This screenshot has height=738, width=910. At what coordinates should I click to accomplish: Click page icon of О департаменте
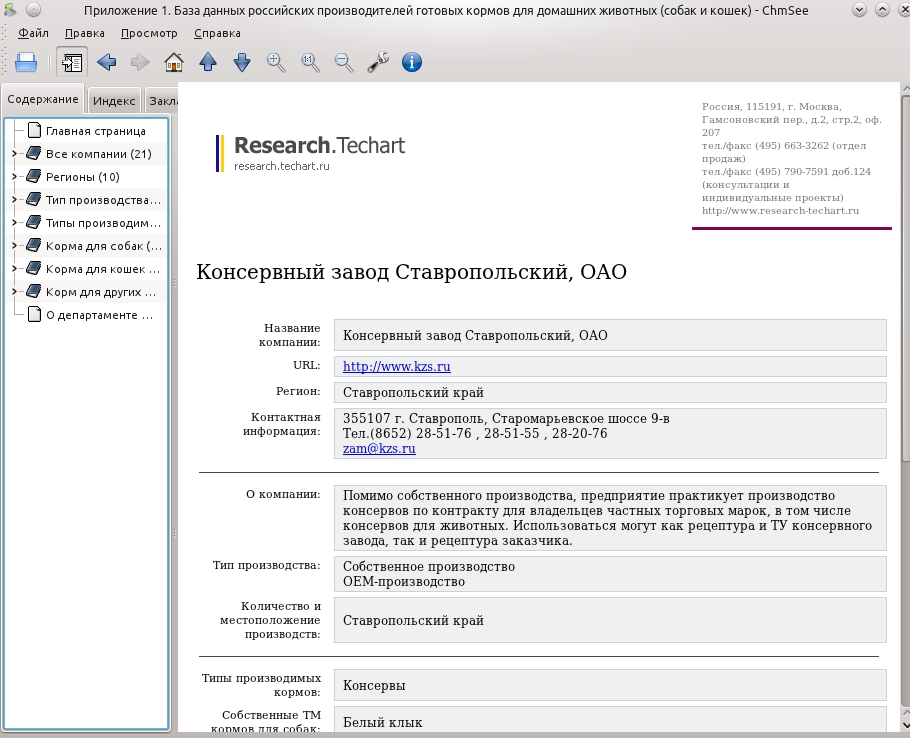(34, 314)
